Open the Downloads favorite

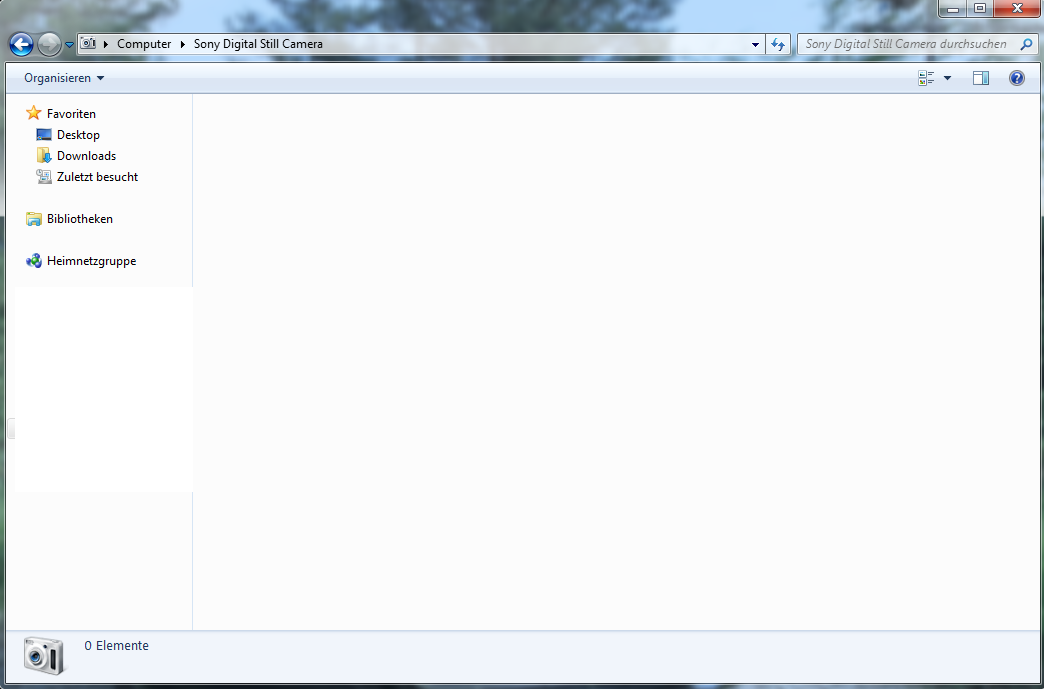[87, 156]
